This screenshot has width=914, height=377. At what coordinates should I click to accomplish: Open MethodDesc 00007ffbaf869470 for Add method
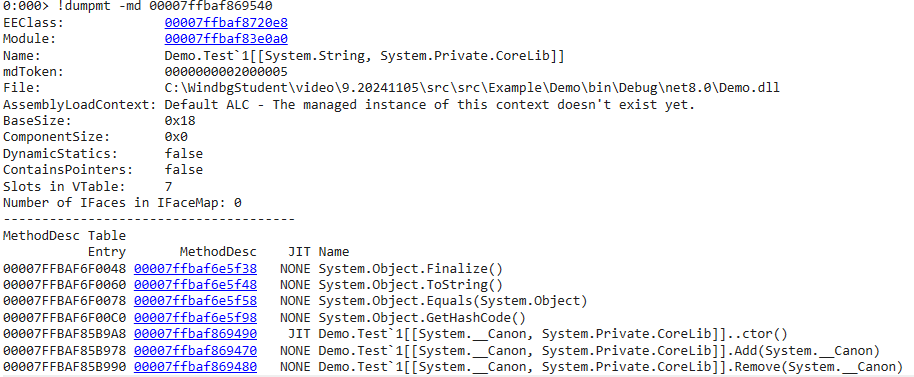[195, 350]
